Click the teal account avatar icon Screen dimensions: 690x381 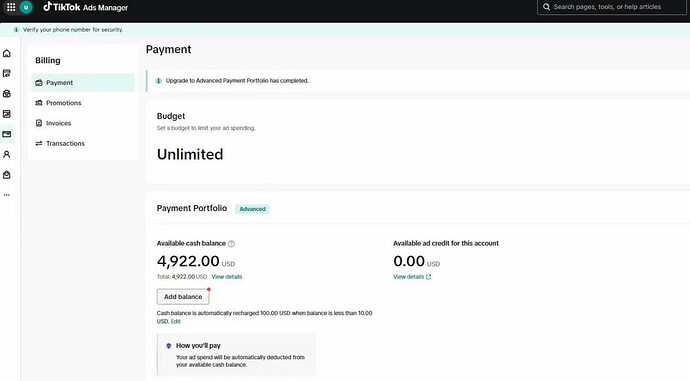pyautogui.click(x=26, y=7)
